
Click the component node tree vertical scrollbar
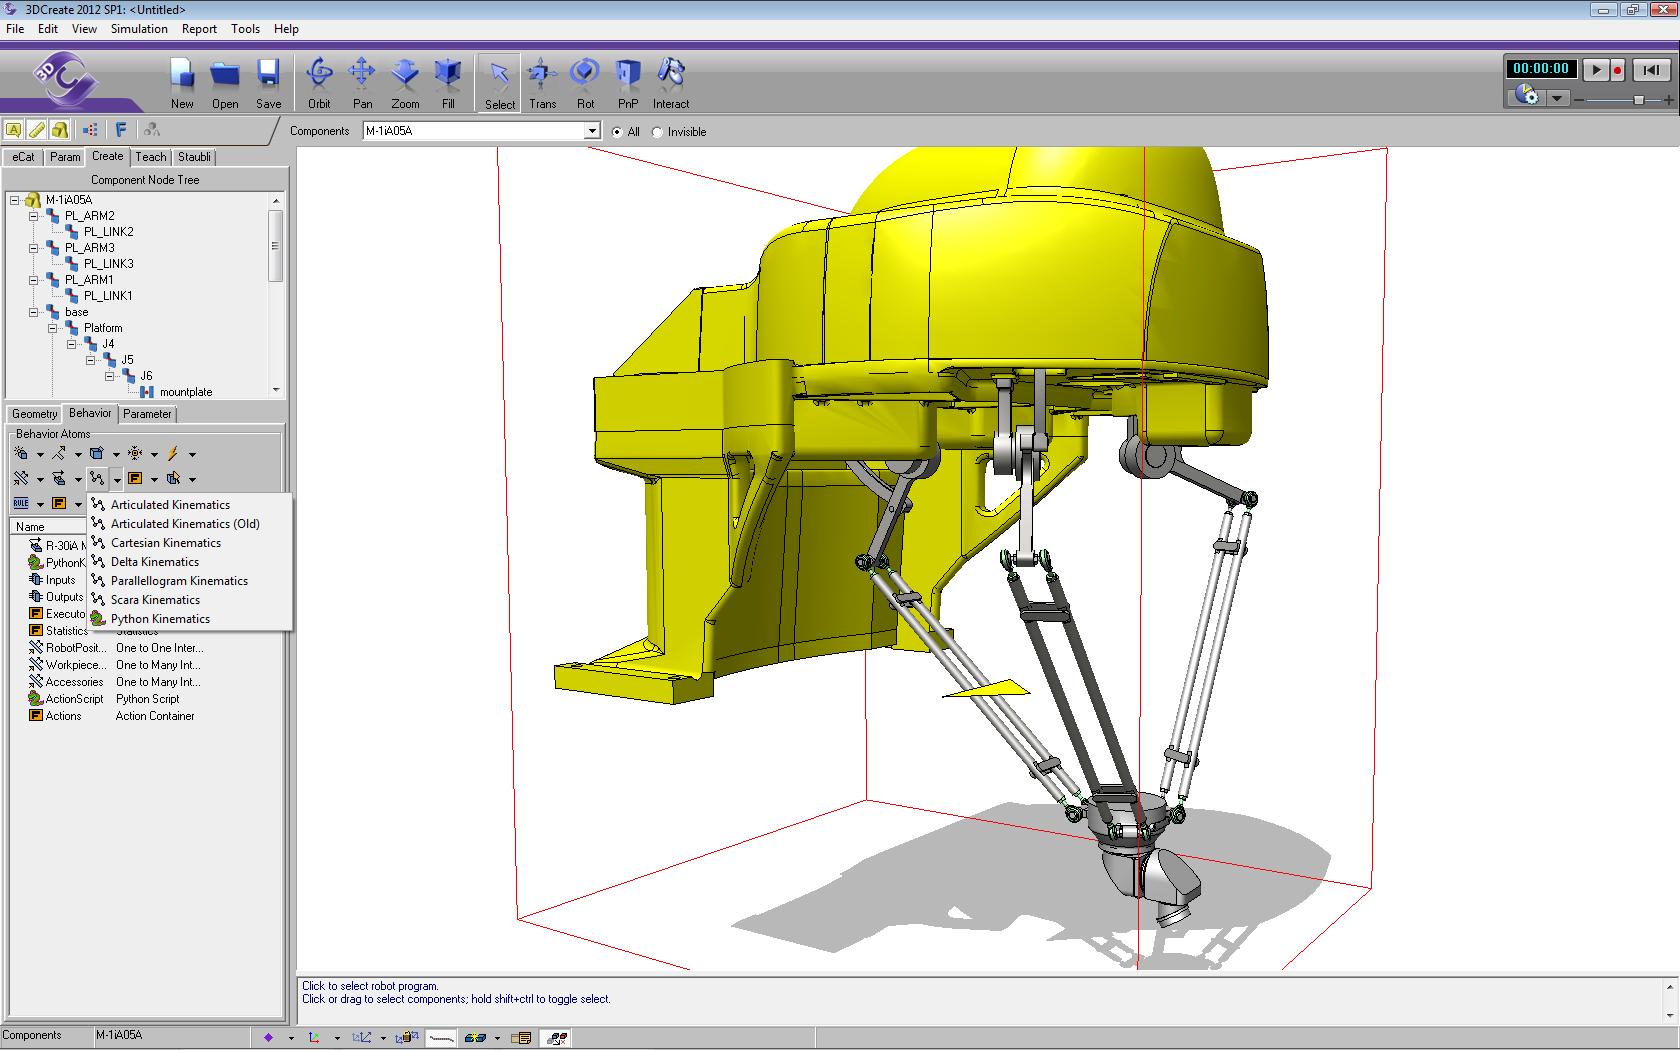pos(276,246)
